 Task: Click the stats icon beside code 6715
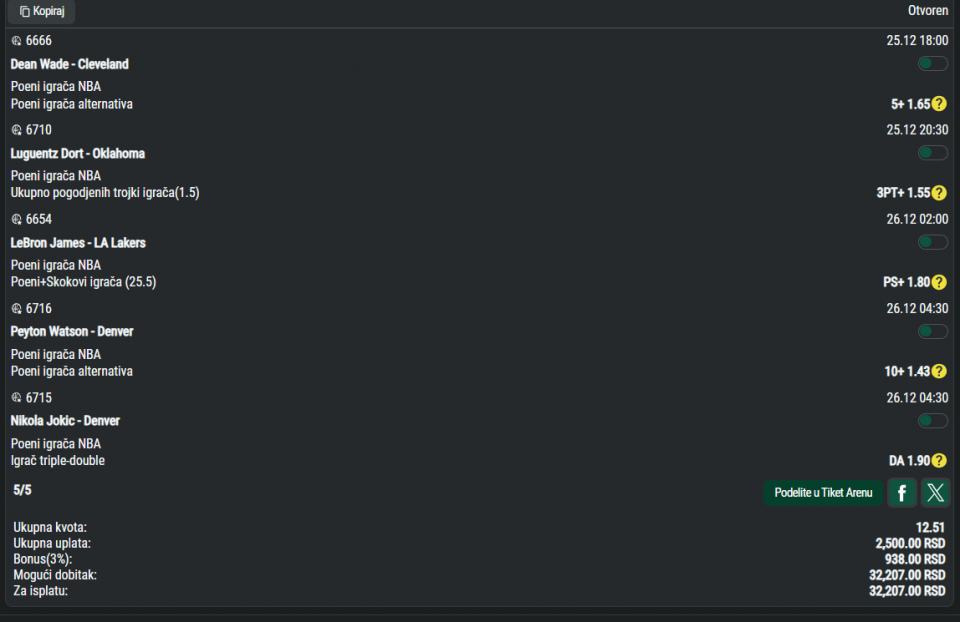tap(16, 398)
